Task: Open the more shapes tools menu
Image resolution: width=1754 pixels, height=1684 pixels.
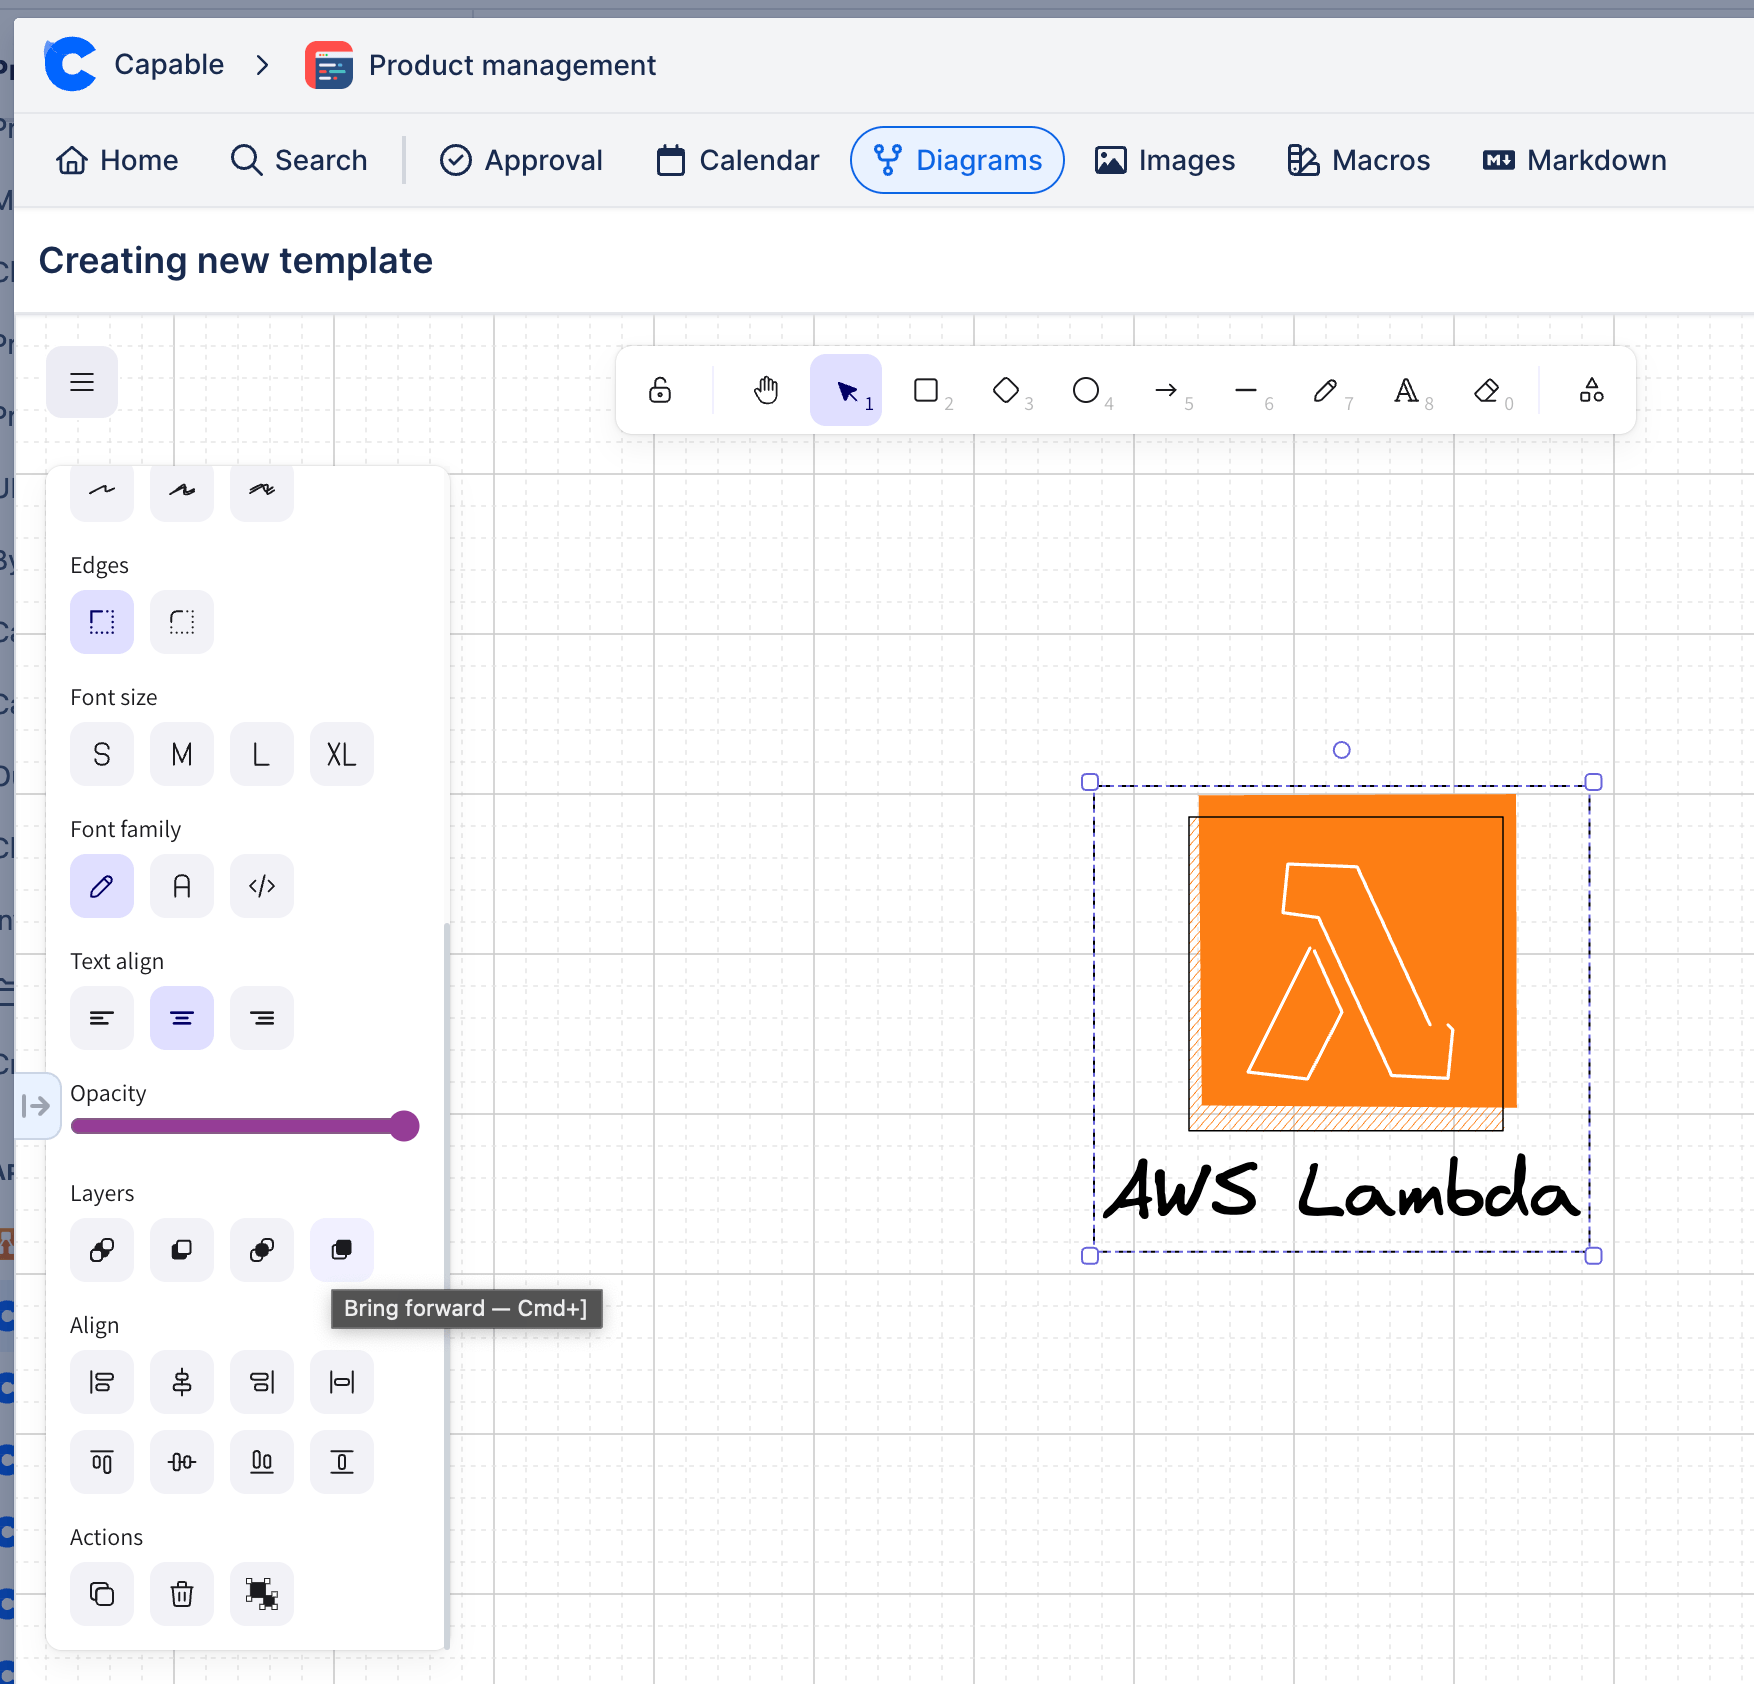Action: tap(1591, 390)
